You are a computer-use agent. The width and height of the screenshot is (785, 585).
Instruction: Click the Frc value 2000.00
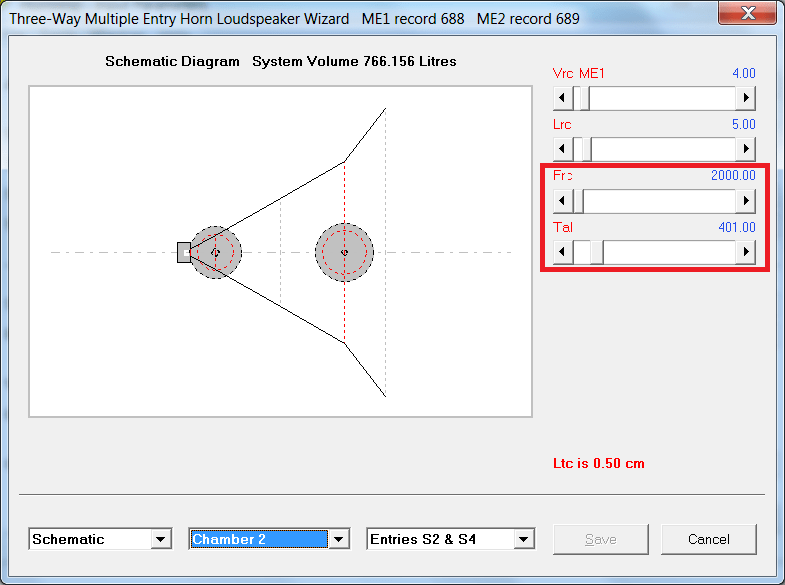click(733, 175)
